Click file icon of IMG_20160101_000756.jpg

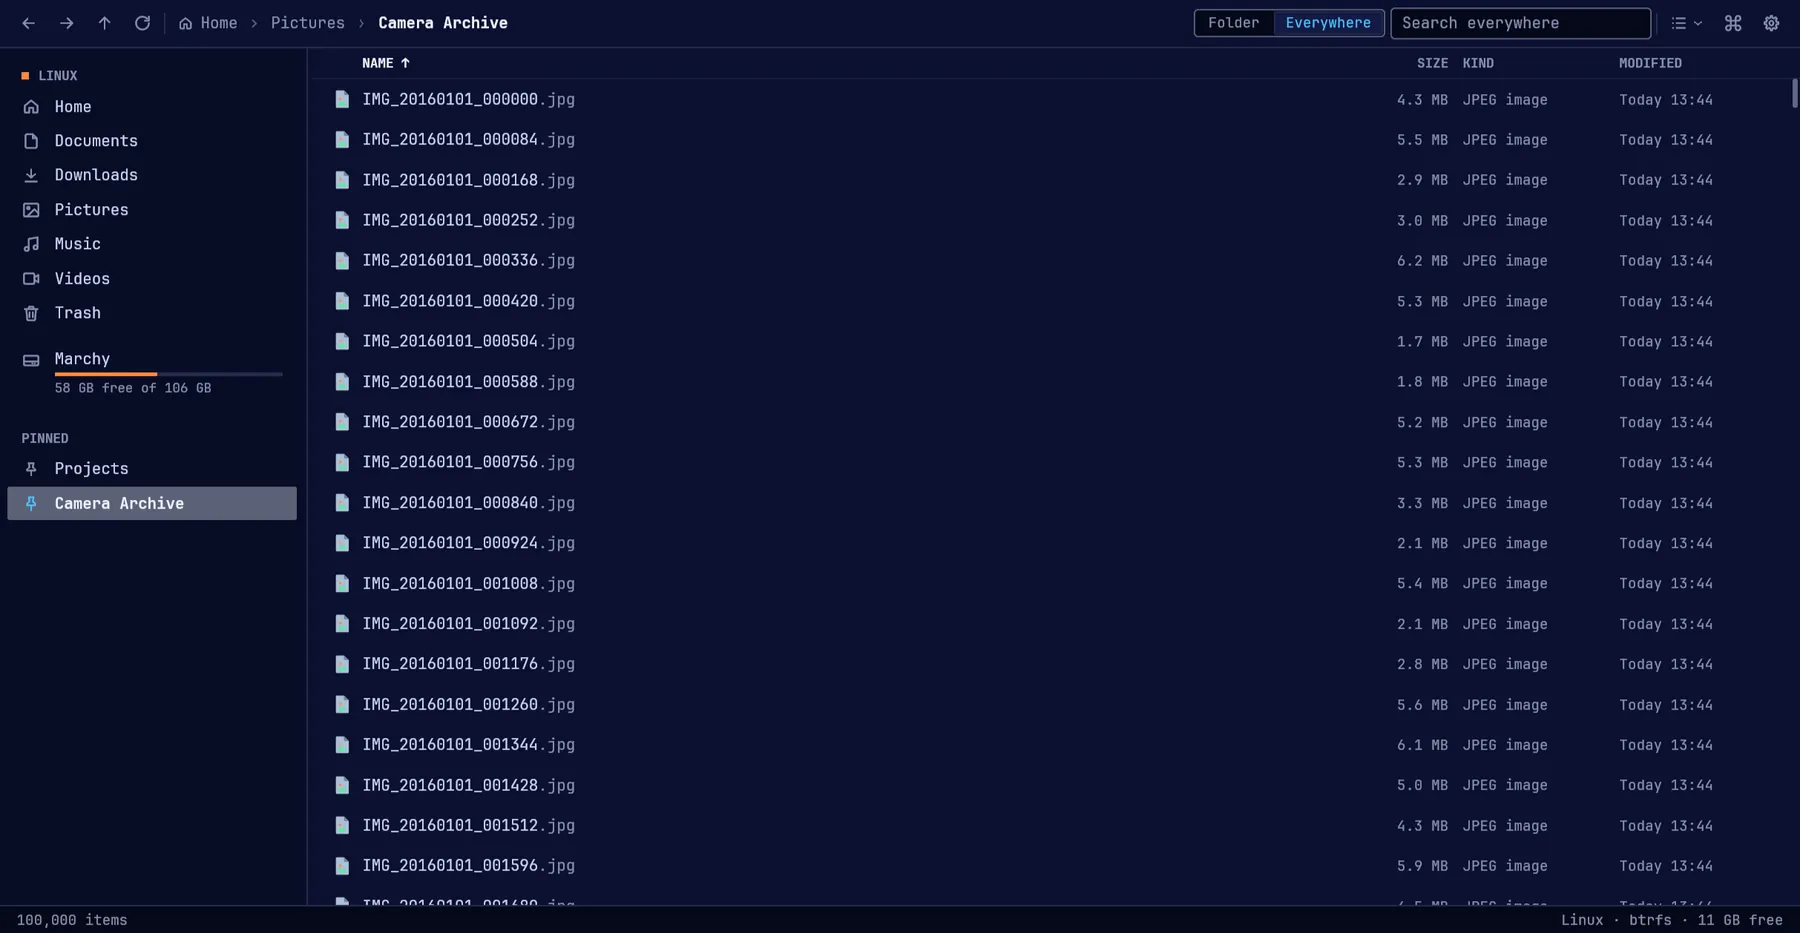[342, 463]
